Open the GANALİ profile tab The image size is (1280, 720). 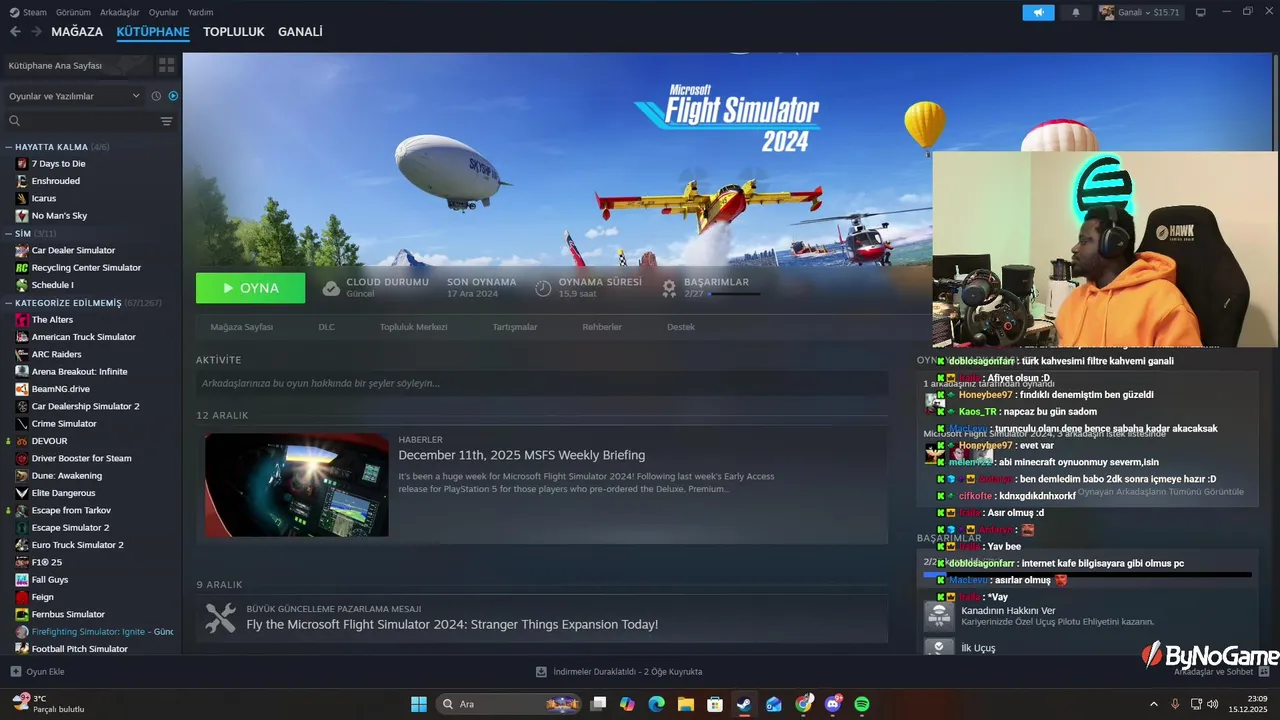[300, 32]
